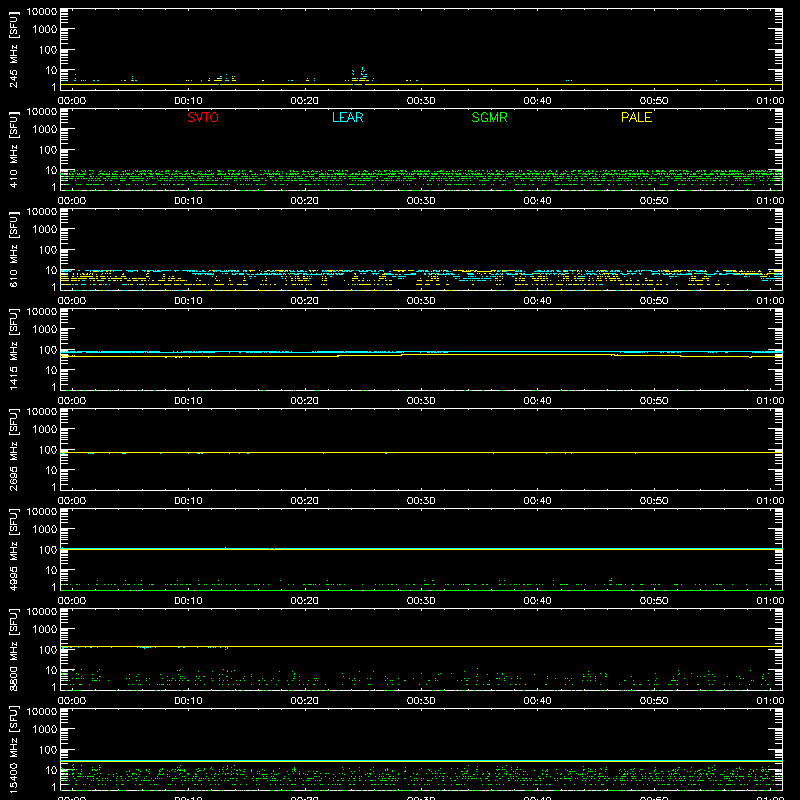This screenshot has width=800, height=800.
Task: Select the '2695 MHz [SFU]' axis title
Action: (13, 449)
